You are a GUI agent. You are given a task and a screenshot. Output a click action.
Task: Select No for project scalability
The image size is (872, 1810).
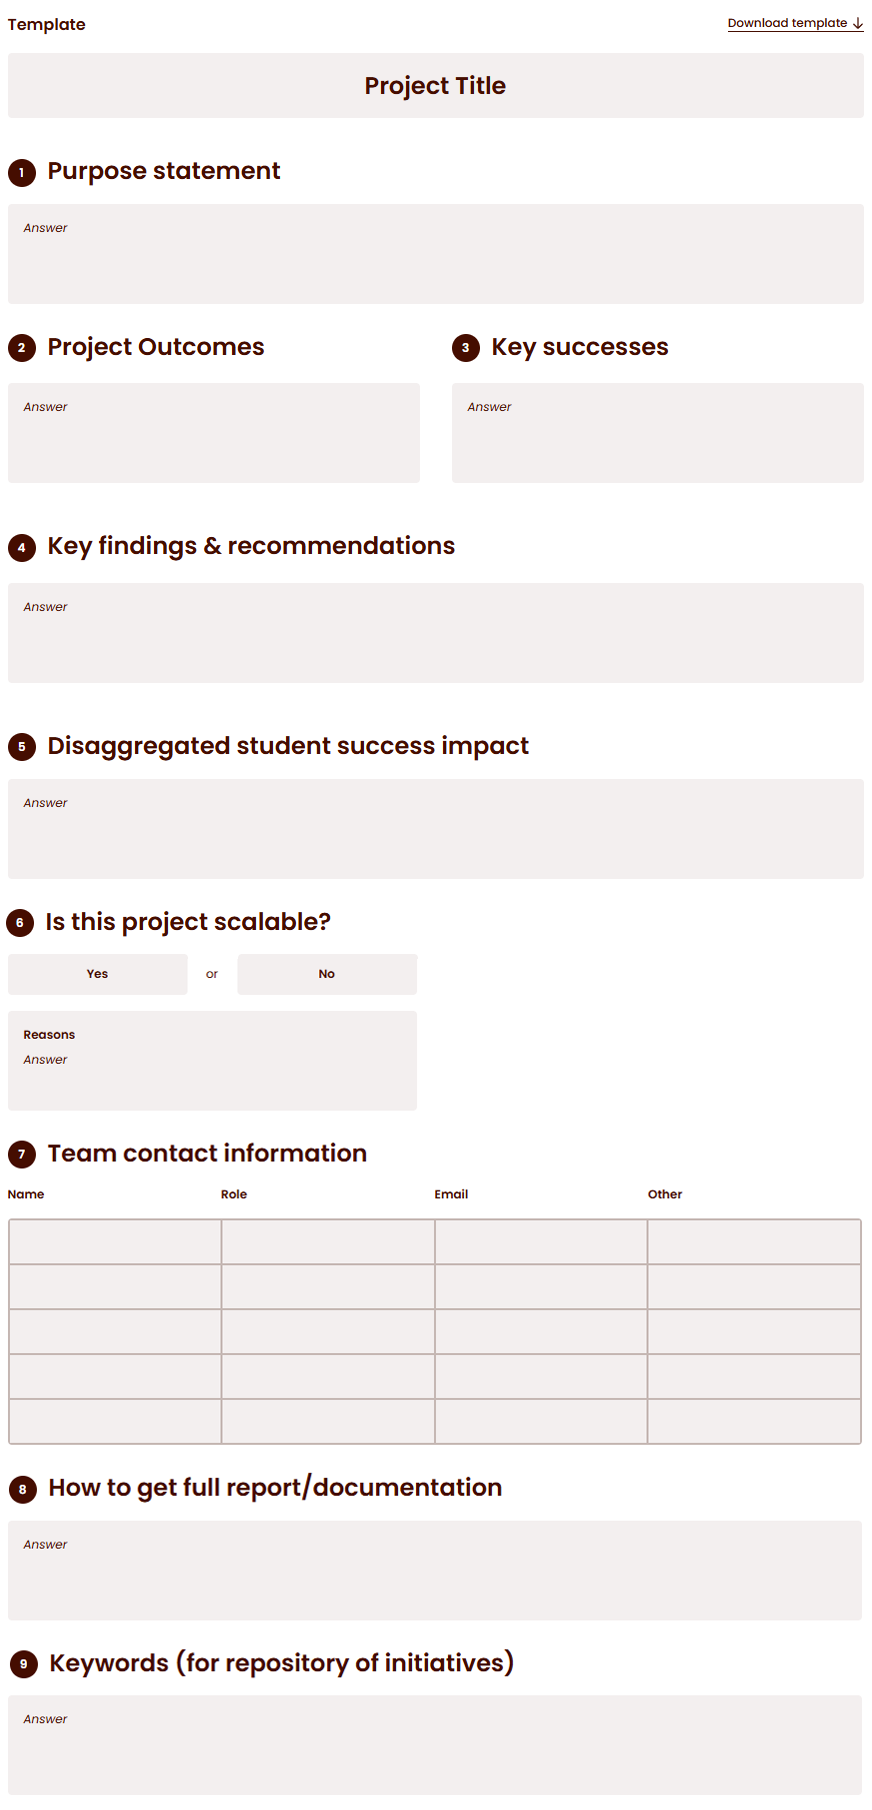(327, 974)
